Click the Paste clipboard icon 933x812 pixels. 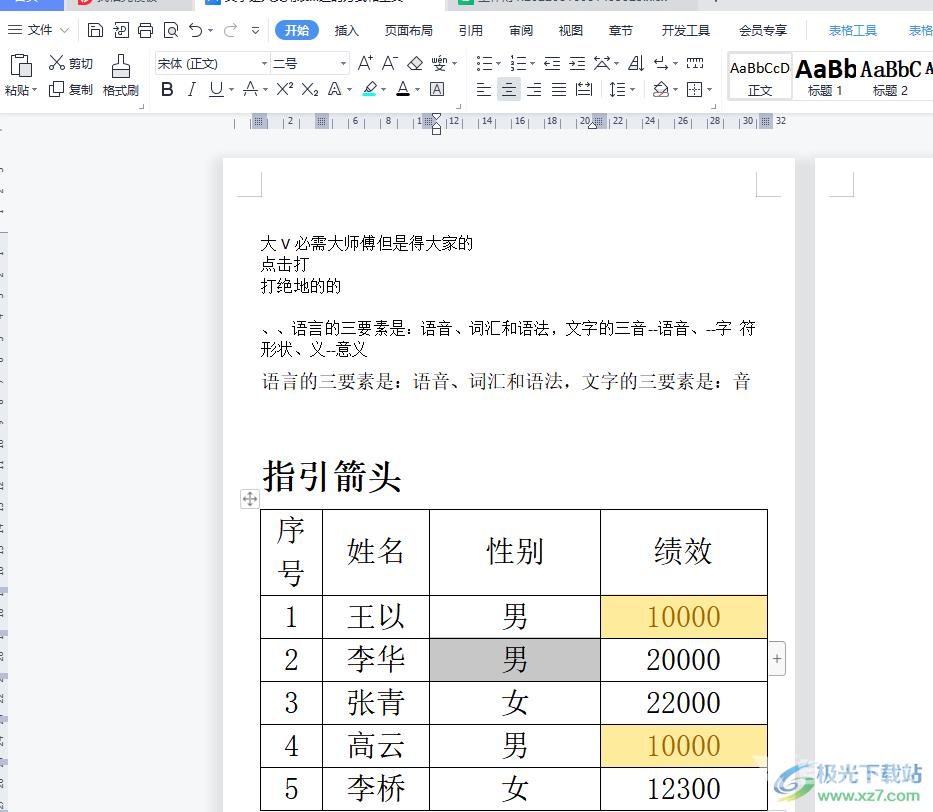[x=21, y=65]
